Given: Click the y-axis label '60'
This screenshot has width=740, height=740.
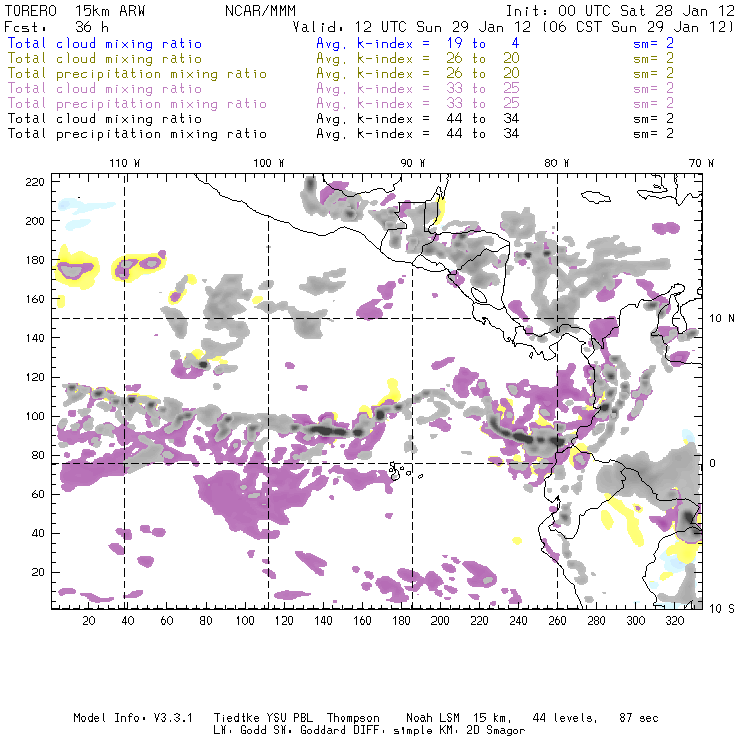Looking at the screenshot, I should click(38, 495).
